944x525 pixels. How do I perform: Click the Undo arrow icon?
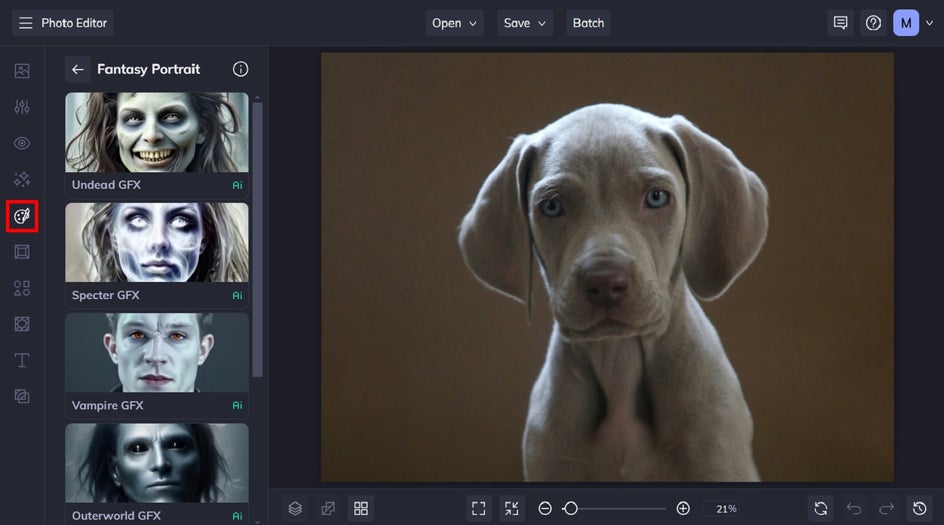(853, 508)
